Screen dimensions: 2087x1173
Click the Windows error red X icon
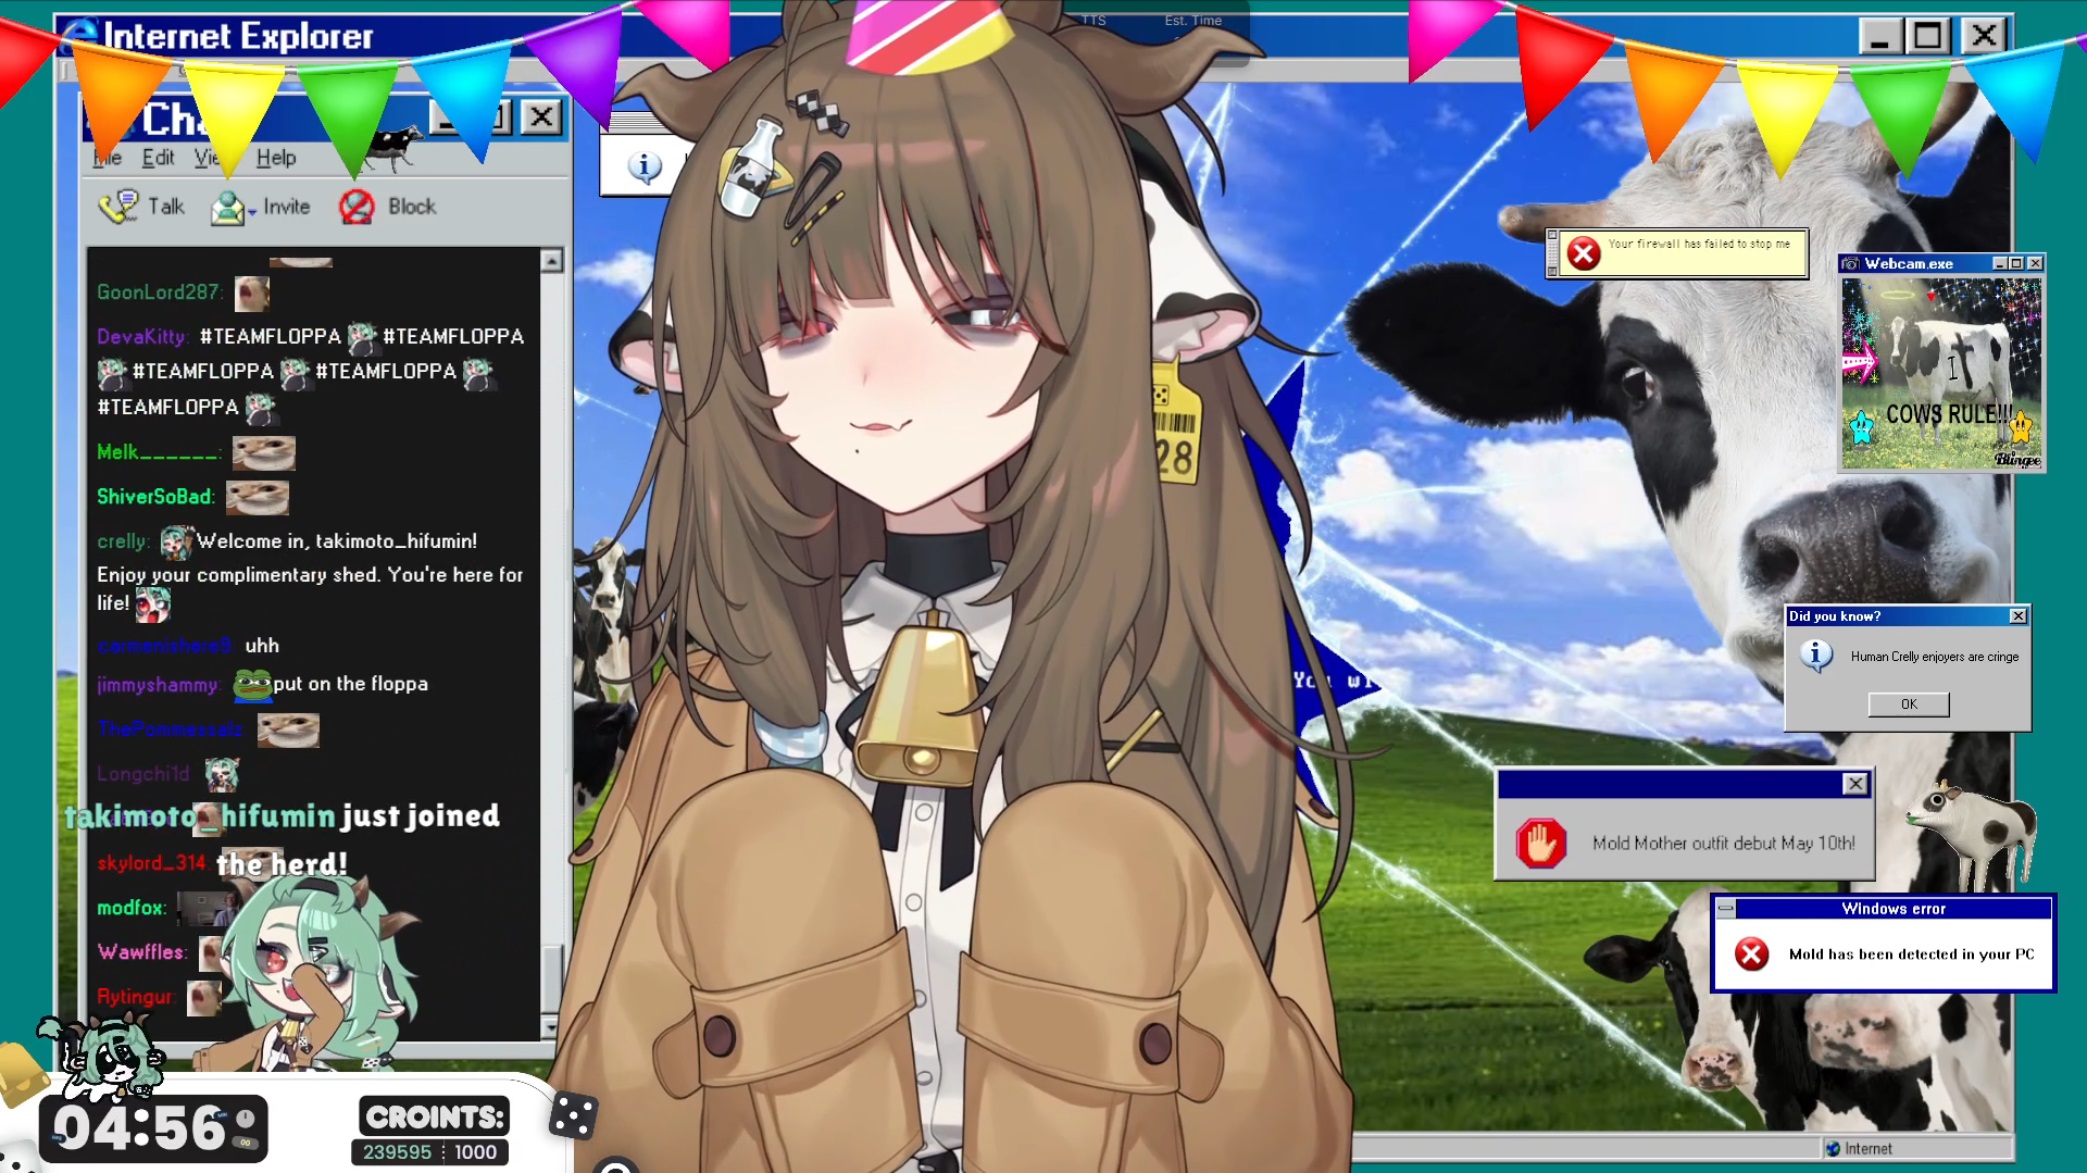pos(1751,954)
